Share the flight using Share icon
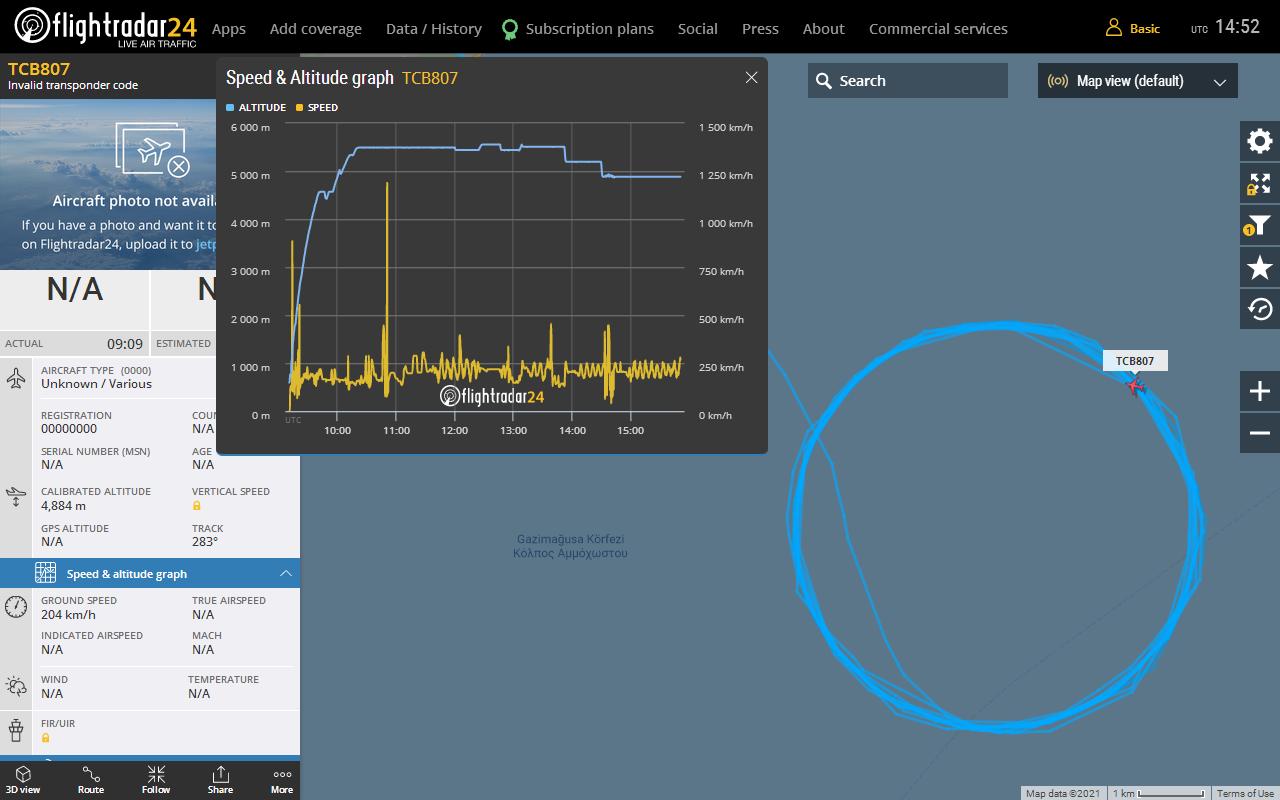The height and width of the screenshot is (800, 1280). click(x=220, y=780)
